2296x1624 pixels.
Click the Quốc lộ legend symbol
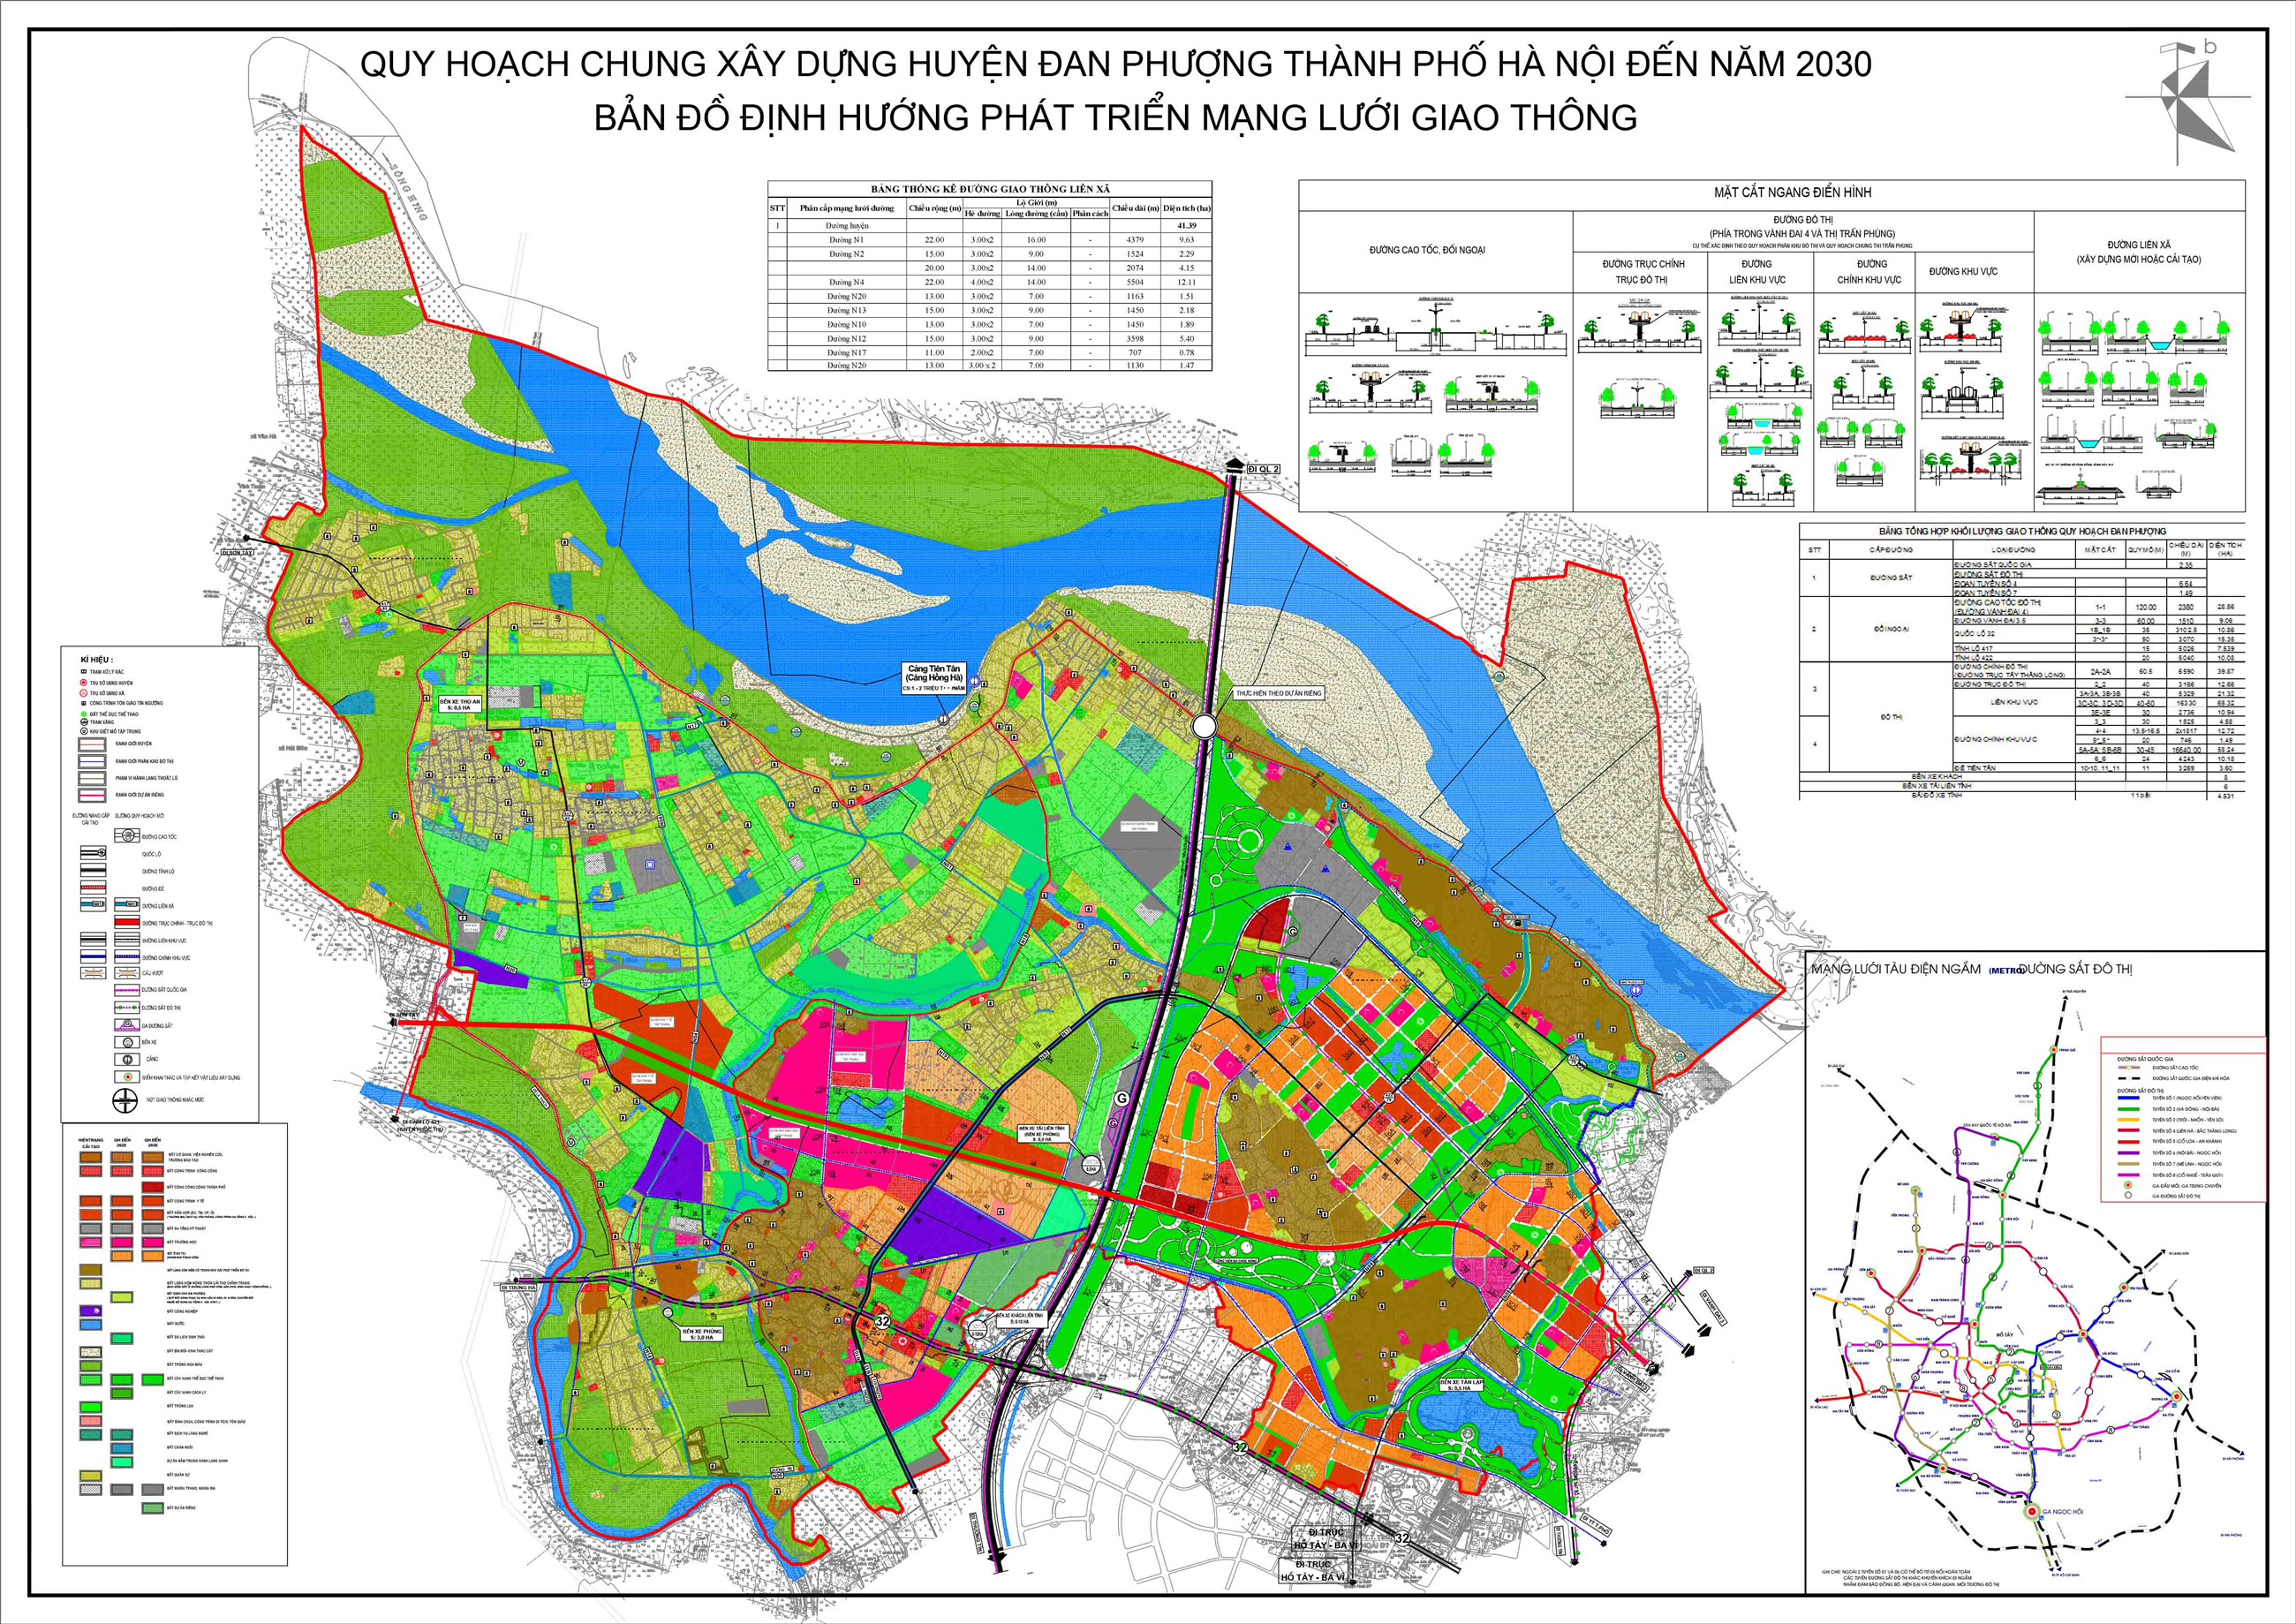[94, 853]
